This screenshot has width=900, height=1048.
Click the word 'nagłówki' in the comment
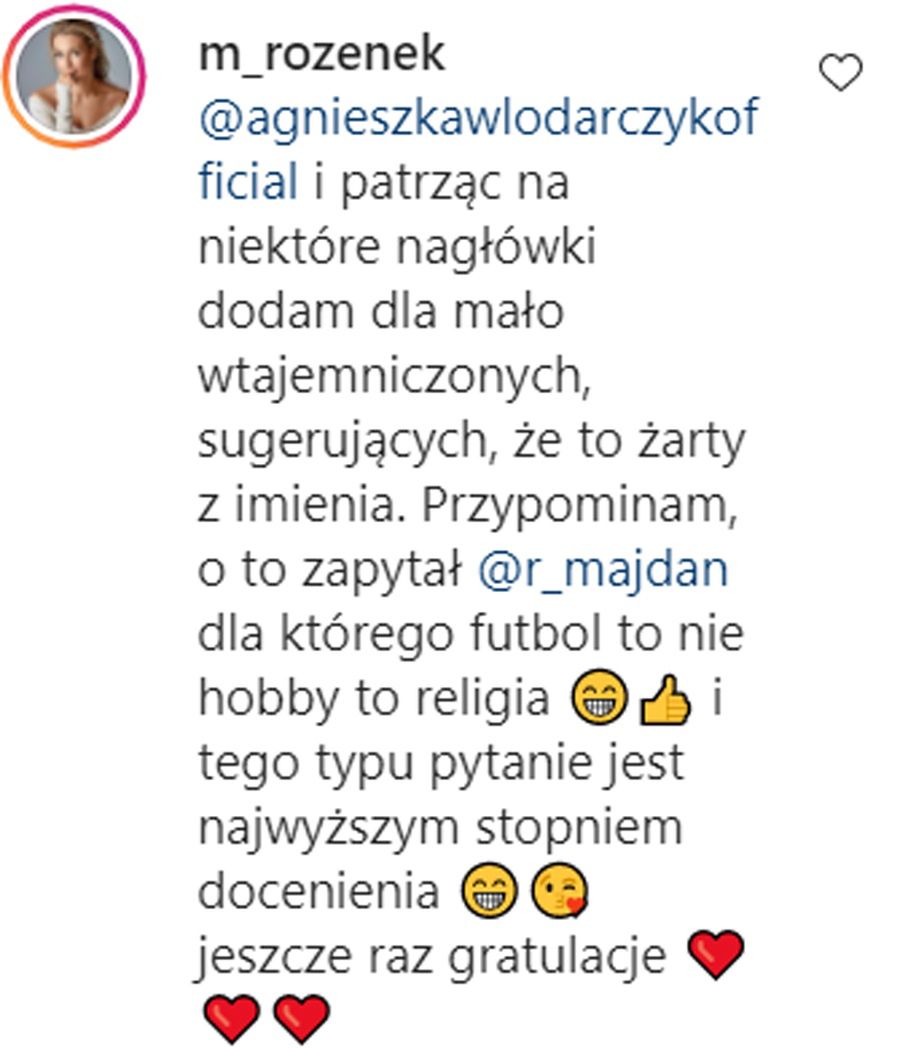(496, 249)
